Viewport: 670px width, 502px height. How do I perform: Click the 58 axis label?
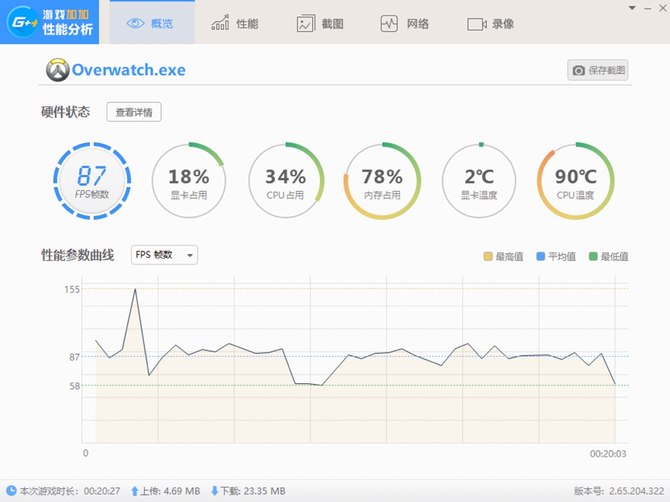click(x=75, y=386)
